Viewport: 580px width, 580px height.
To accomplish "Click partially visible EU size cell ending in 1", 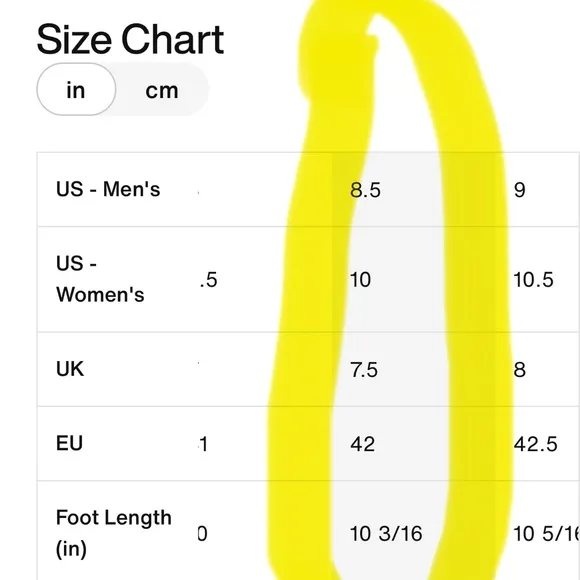I will click(203, 444).
